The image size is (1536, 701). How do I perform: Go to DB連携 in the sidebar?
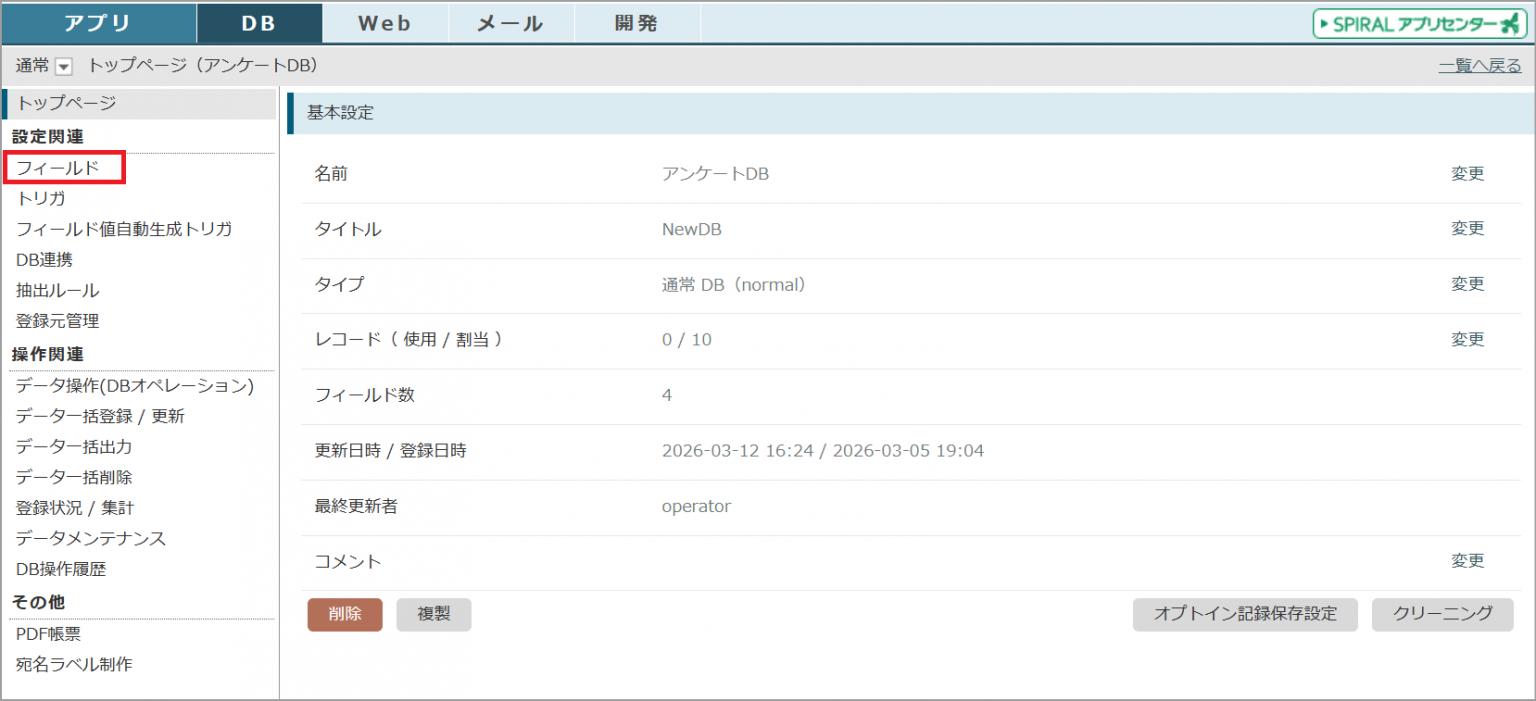pyautogui.click(x=44, y=260)
